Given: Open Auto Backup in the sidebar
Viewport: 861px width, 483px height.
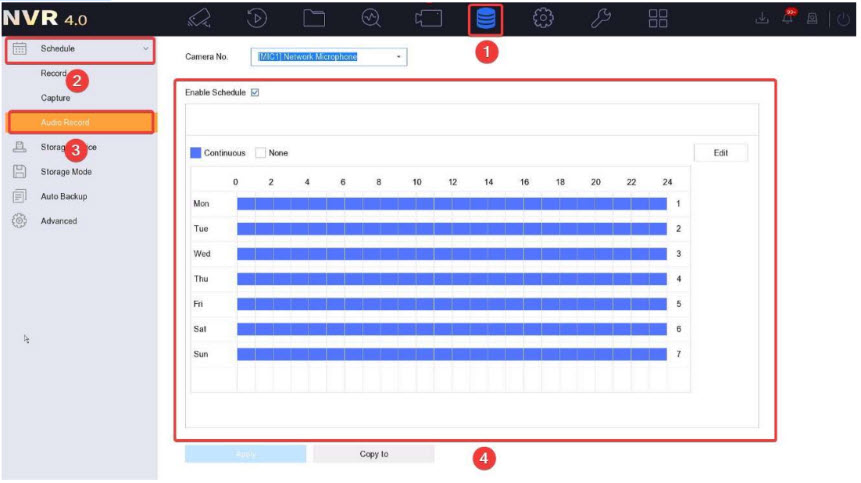Looking at the screenshot, I should click(x=64, y=196).
